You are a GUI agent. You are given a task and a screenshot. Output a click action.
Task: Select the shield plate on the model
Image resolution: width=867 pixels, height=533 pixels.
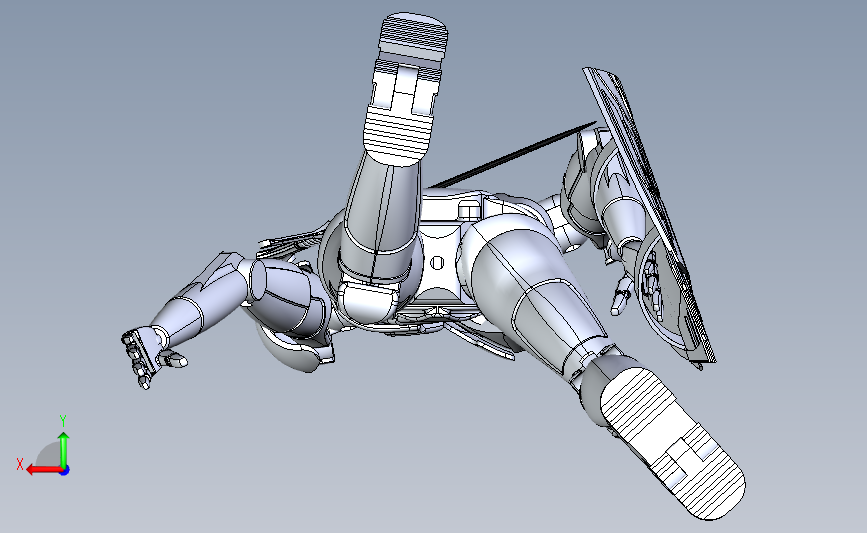click(650, 216)
